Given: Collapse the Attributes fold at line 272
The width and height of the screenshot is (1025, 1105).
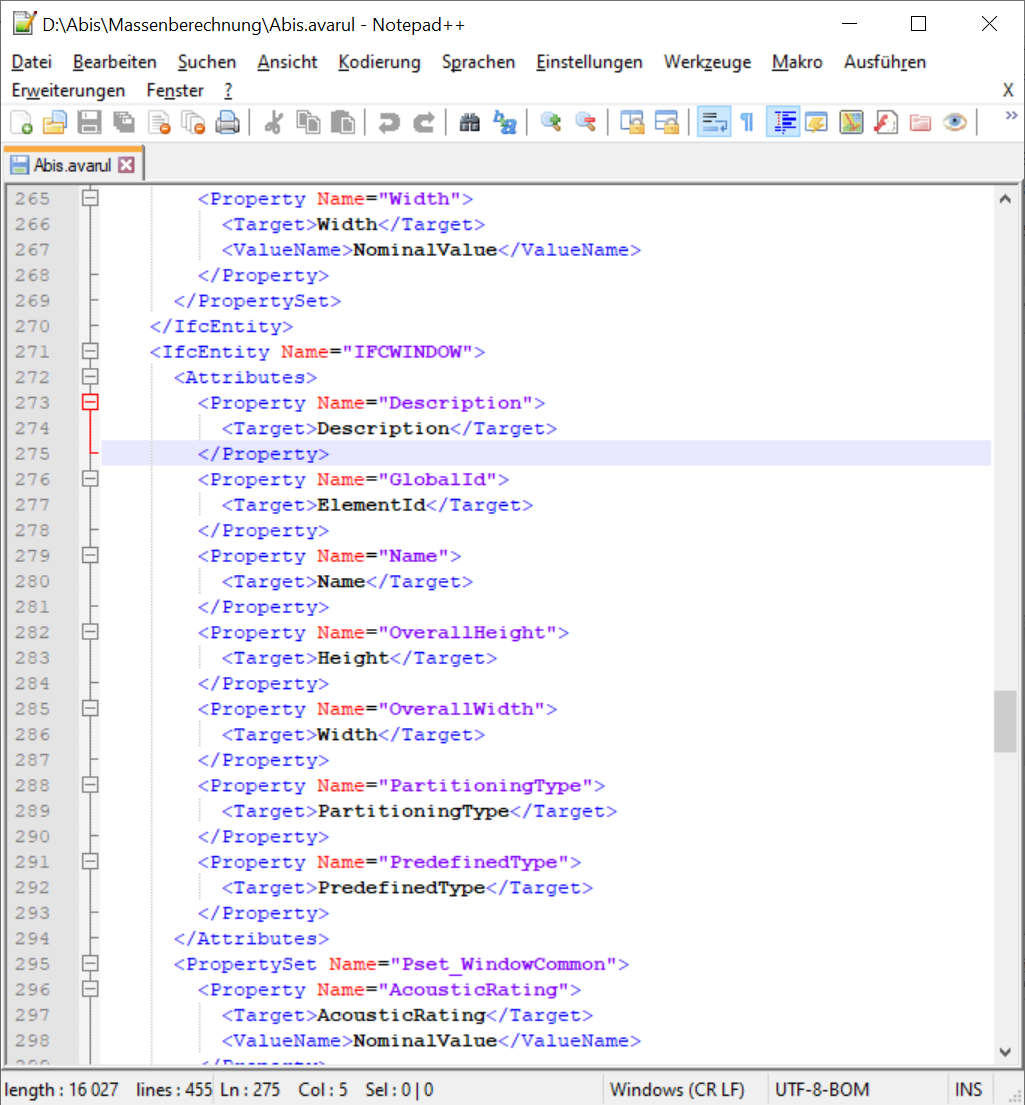Looking at the screenshot, I should point(90,376).
